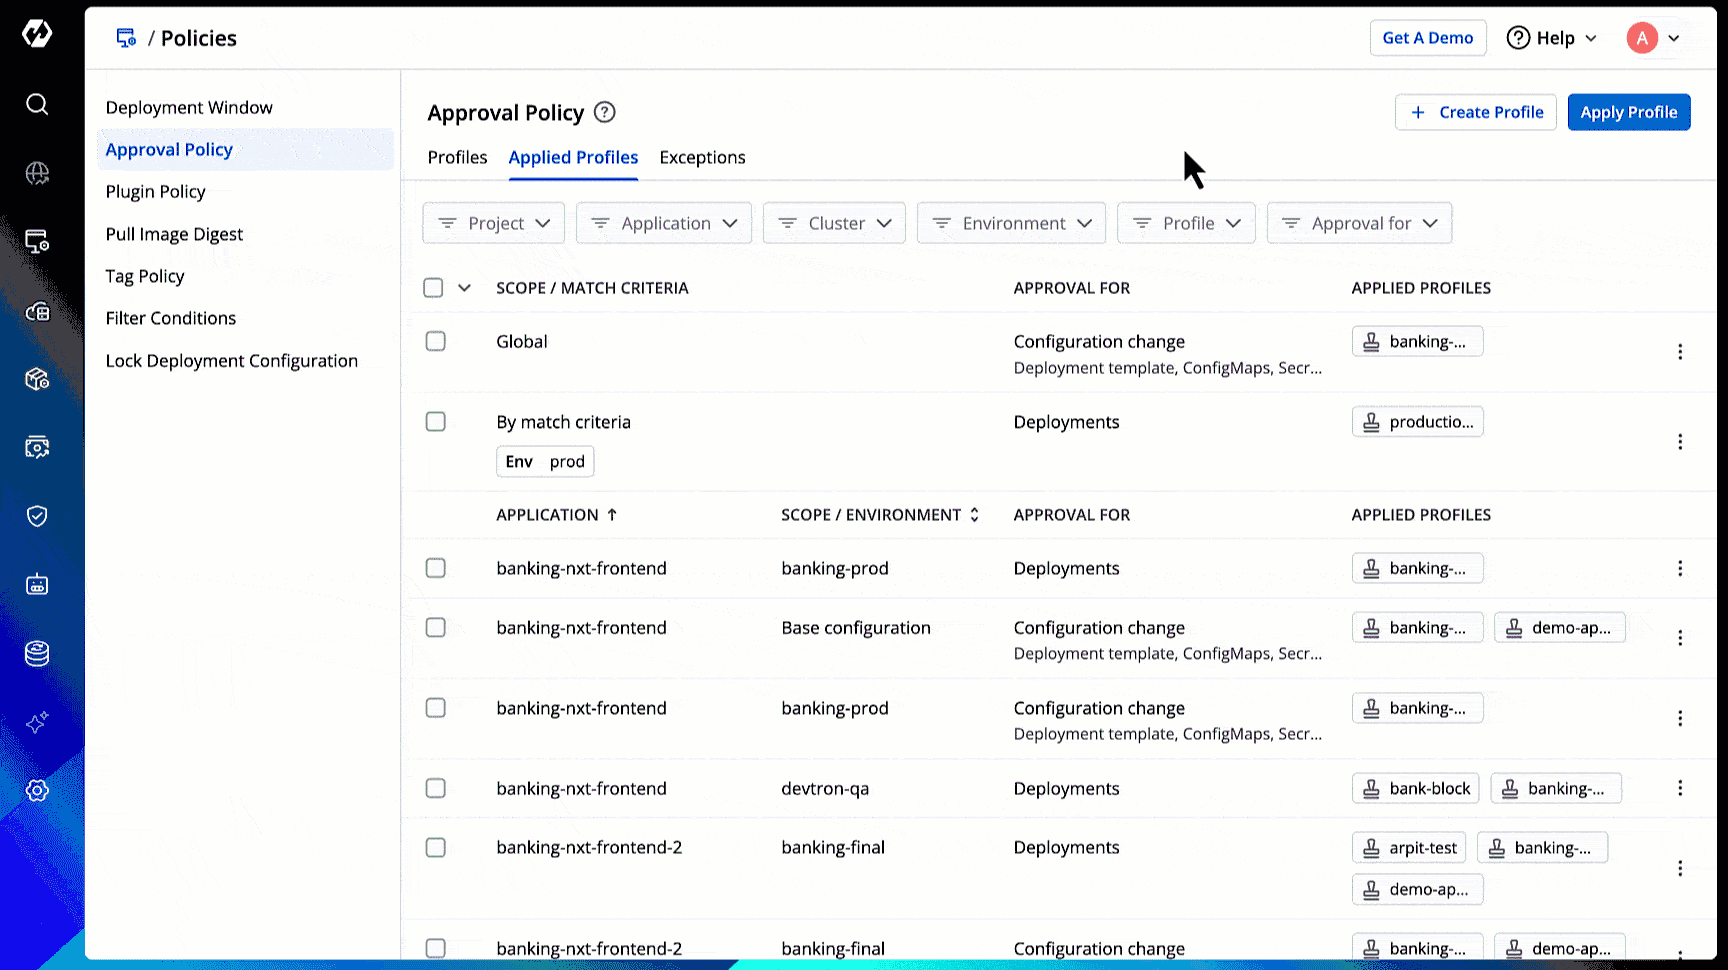Image resolution: width=1728 pixels, height=970 pixels.
Task: Expand the Approval for filter dropdown
Action: click(1359, 223)
